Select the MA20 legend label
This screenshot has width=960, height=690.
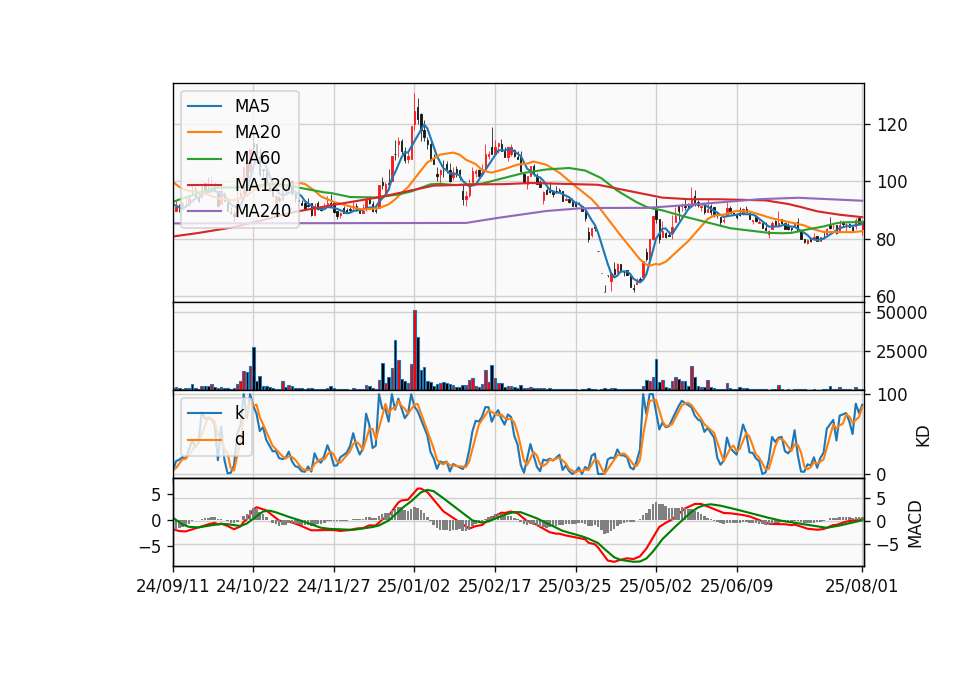click(x=257, y=132)
